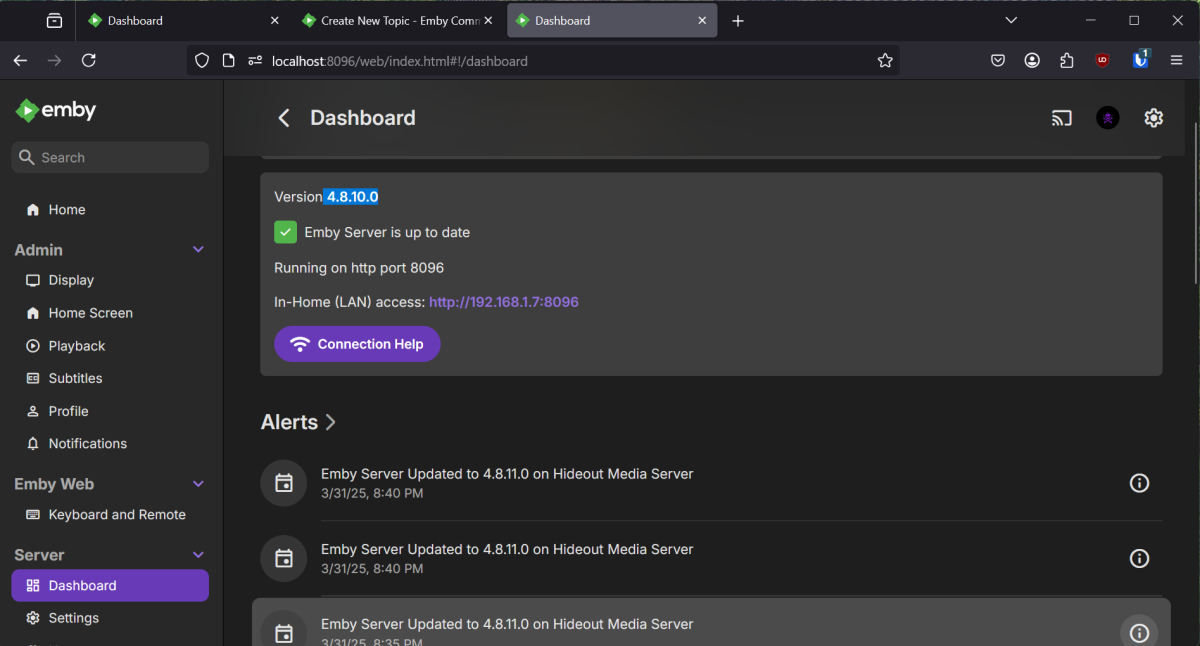Viewport: 1200px width, 646px height.
Task: Select Dashboard in the Server sidebar section
Action: [110, 586]
